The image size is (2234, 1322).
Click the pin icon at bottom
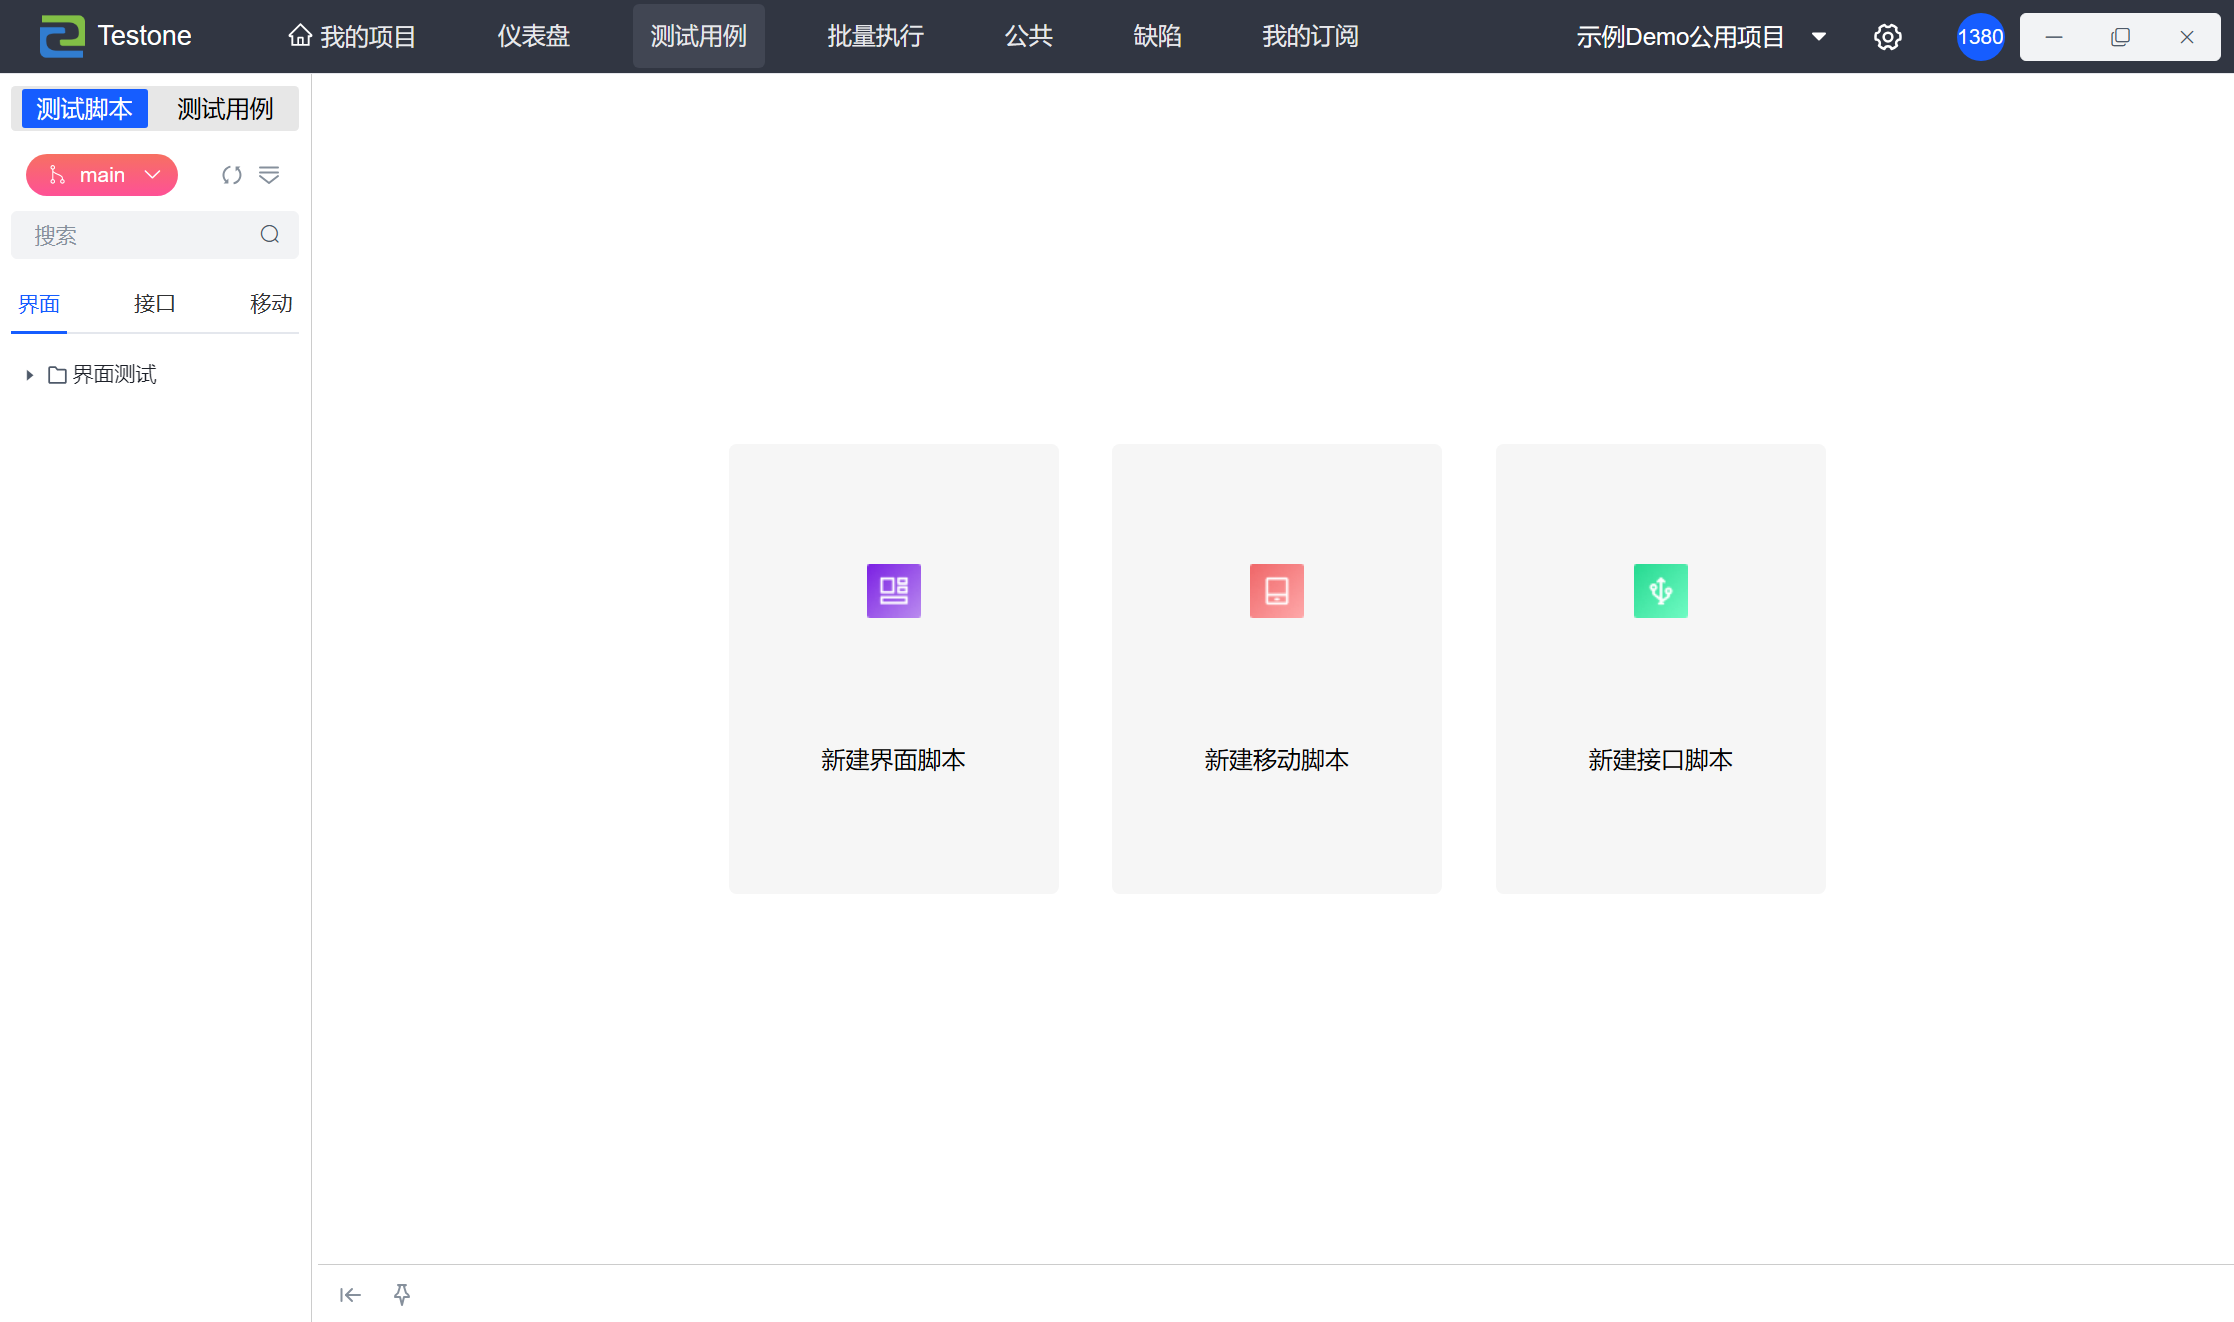pos(402,1295)
